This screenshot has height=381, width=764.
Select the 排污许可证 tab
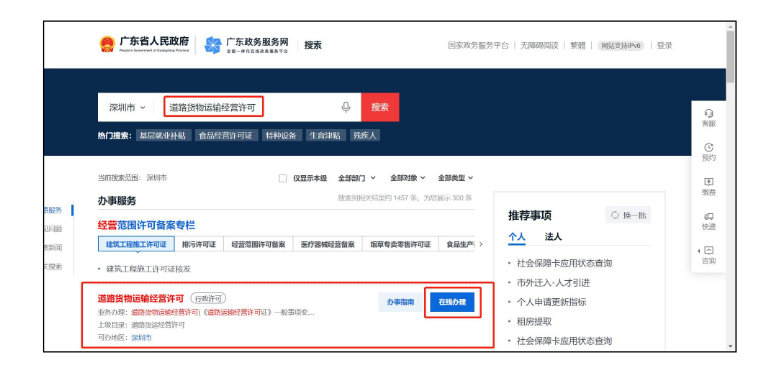pyautogui.click(x=199, y=245)
